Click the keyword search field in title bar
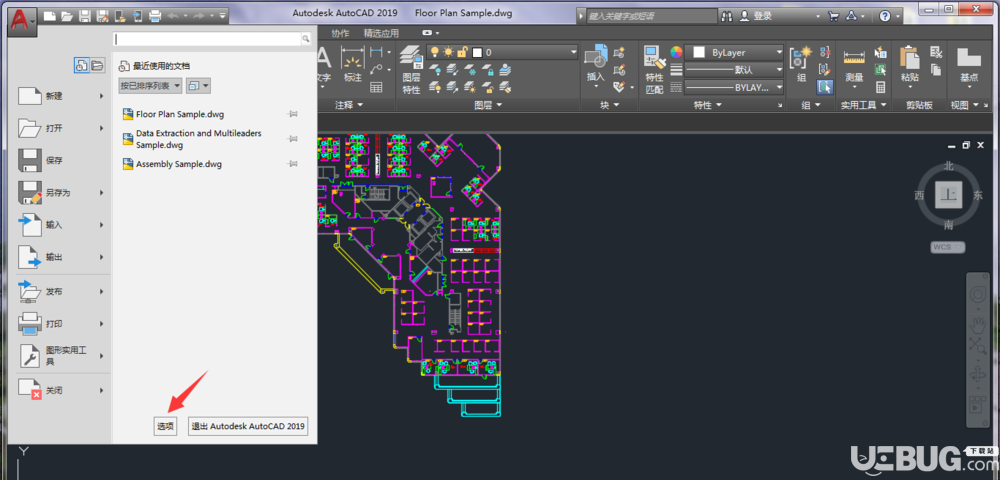The height and width of the screenshot is (480, 1000). pyautogui.click(x=650, y=17)
